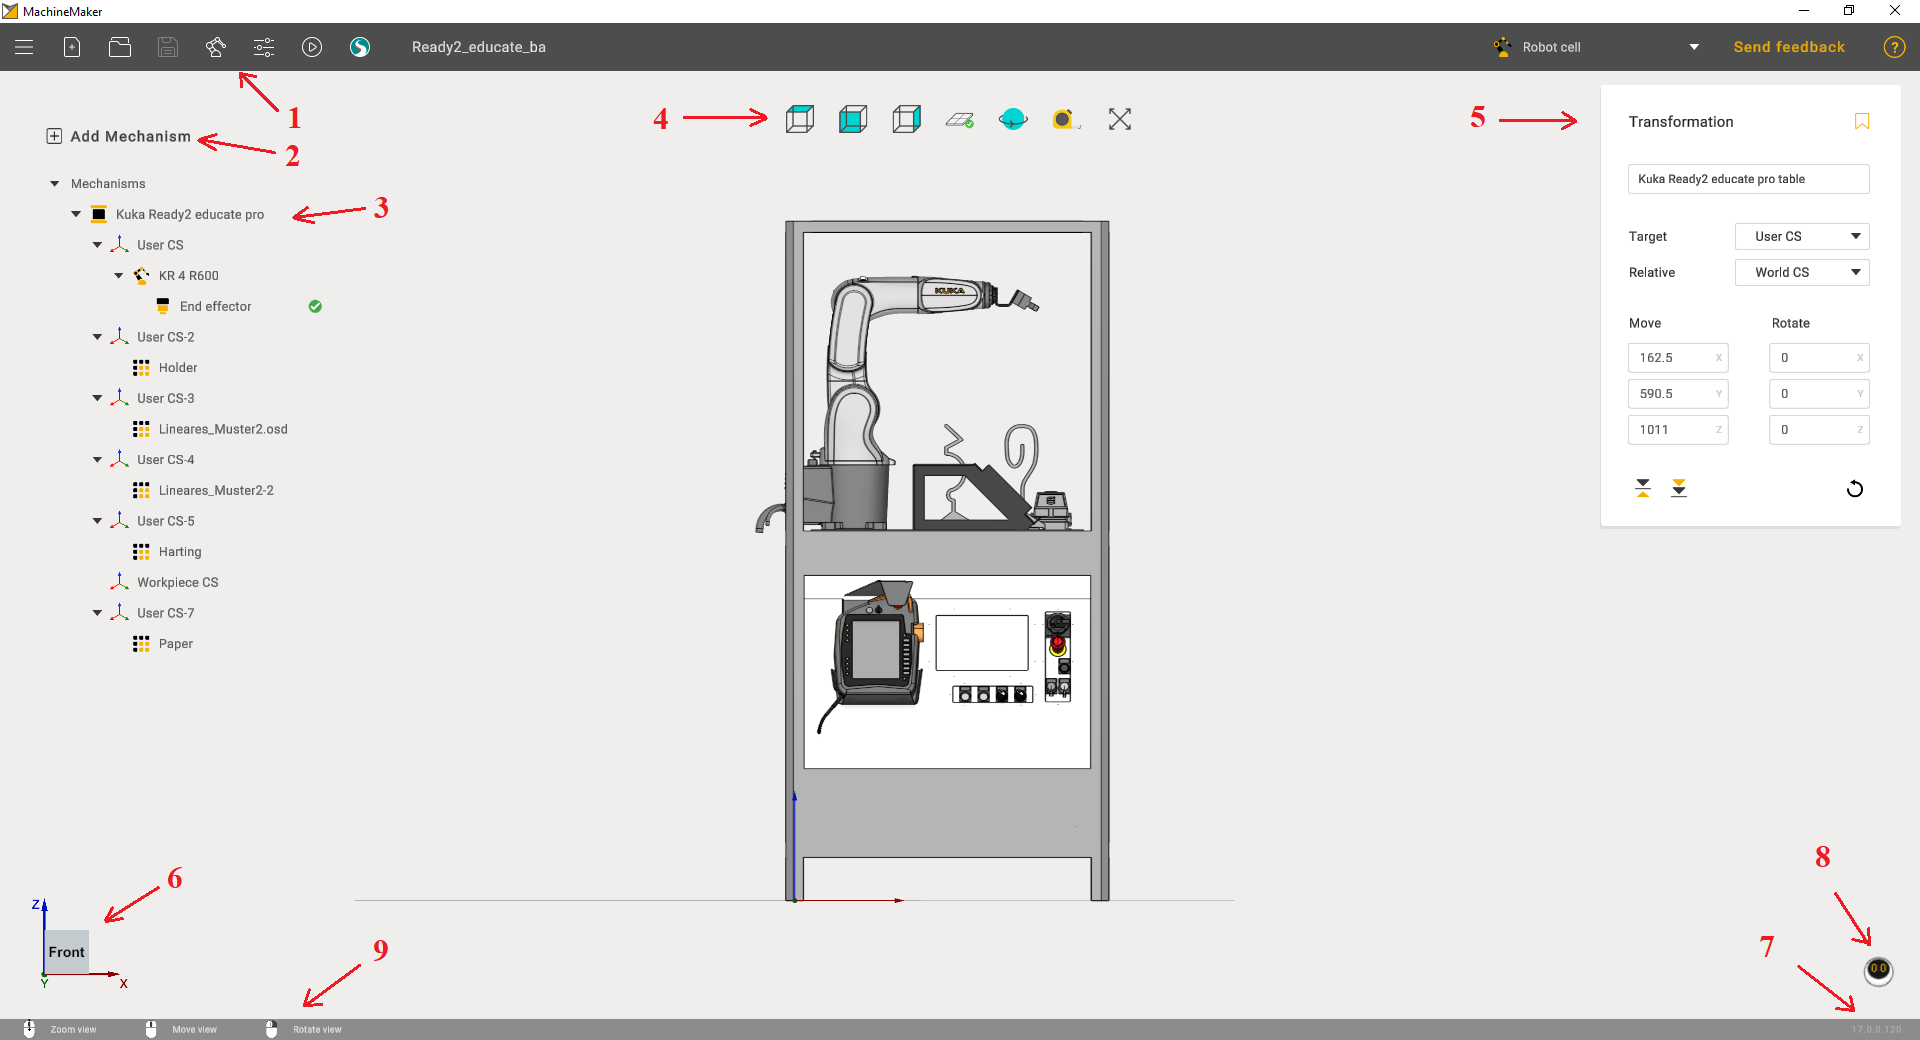Viewport: 1920px width, 1040px height.
Task: Open an existing project folder
Action: click(x=120, y=47)
